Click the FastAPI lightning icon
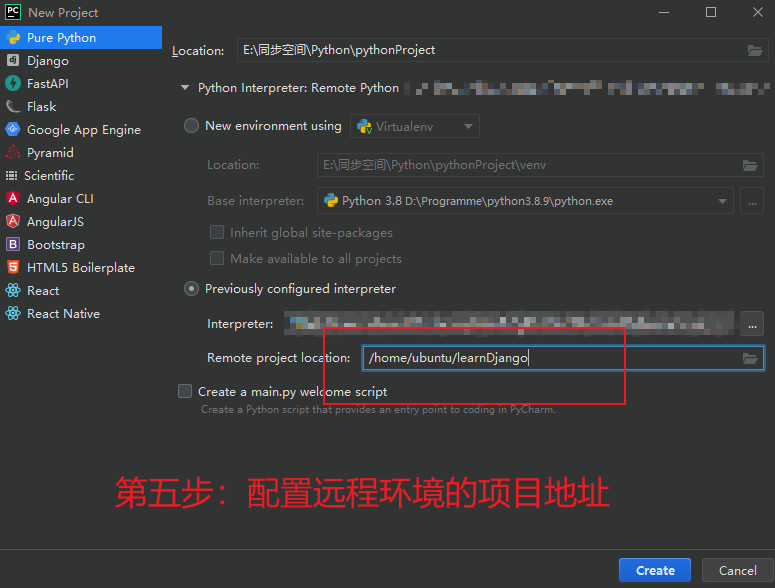 [13, 84]
